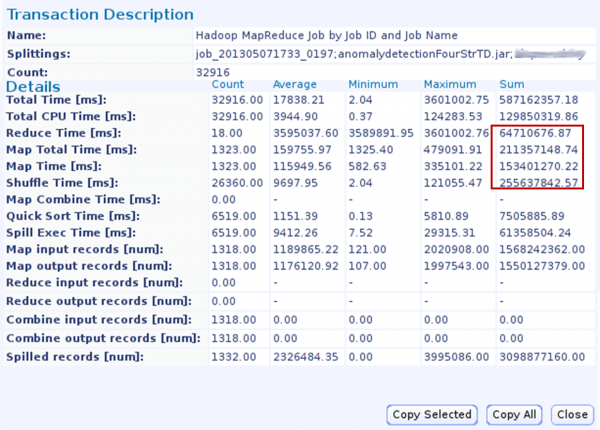Viewport: 600px width, 430px height.
Task: Select Map Time sum 153401270.22
Action: (539, 166)
